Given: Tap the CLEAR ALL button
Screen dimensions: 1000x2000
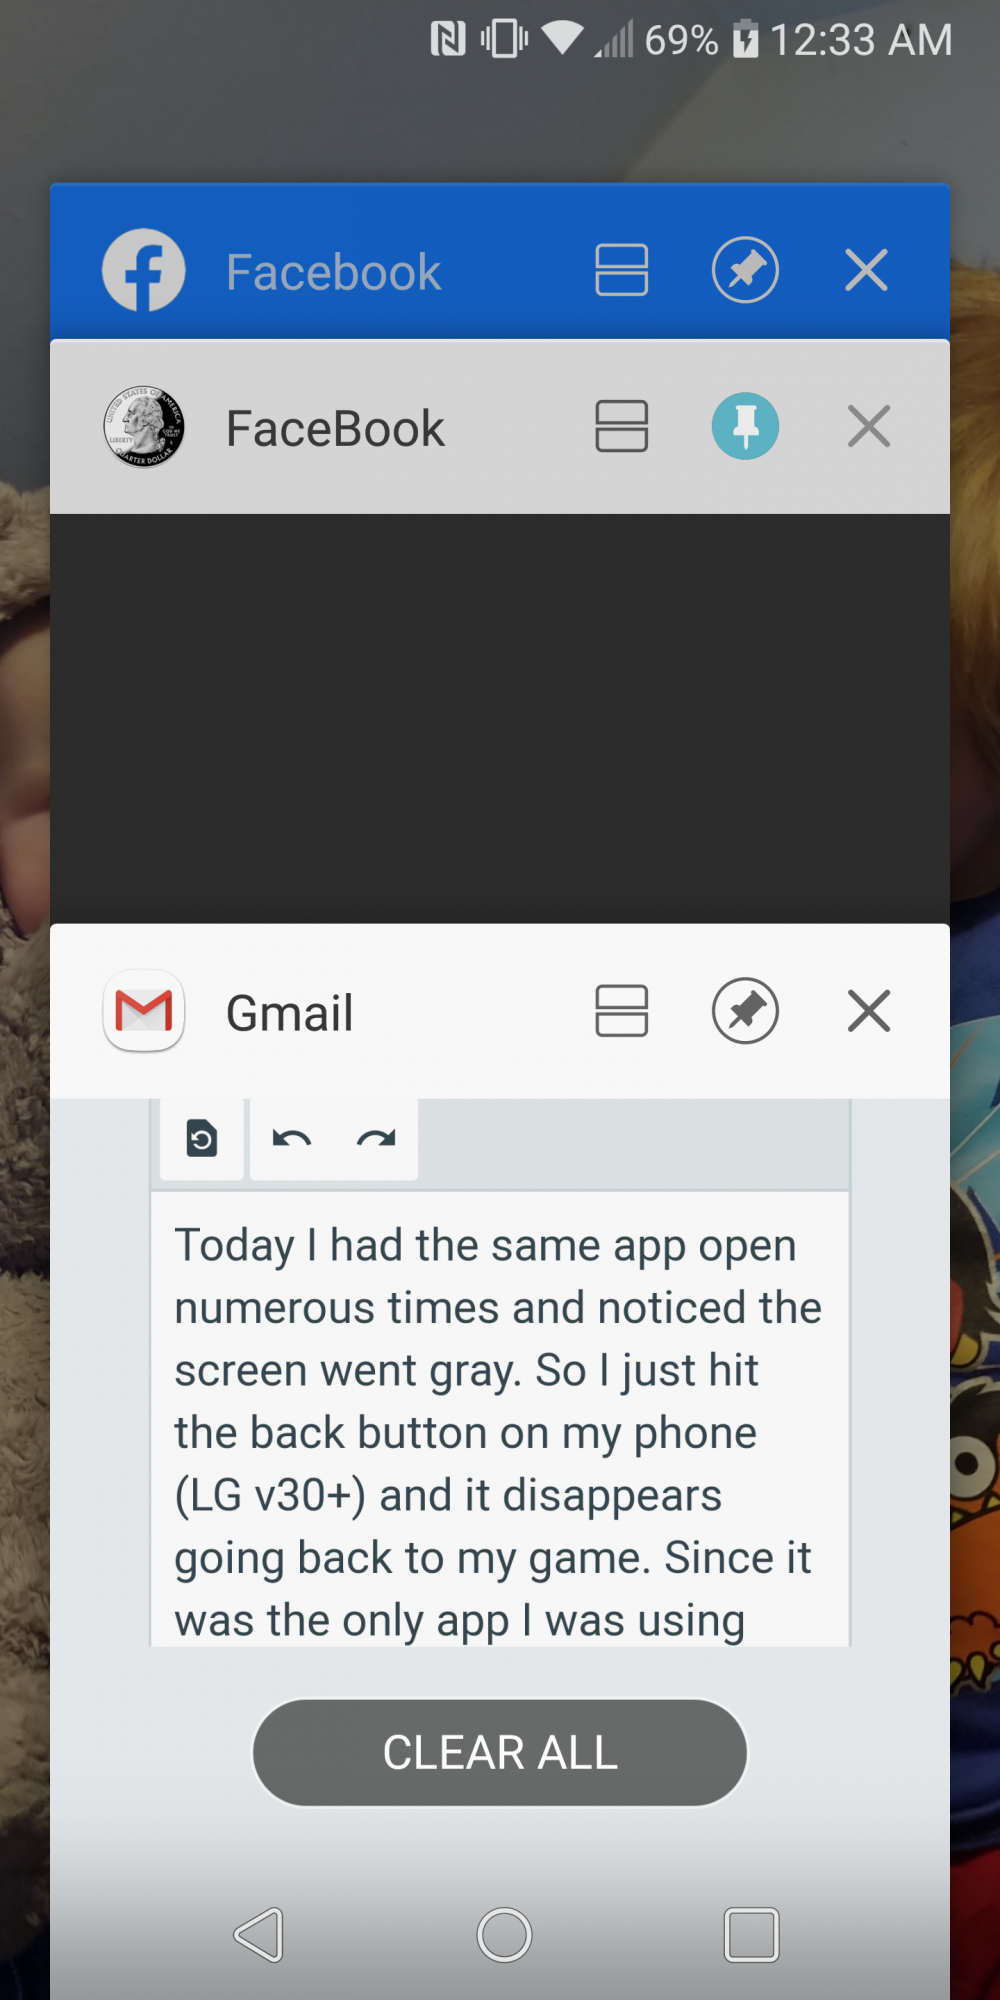Looking at the screenshot, I should [x=500, y=1752].
